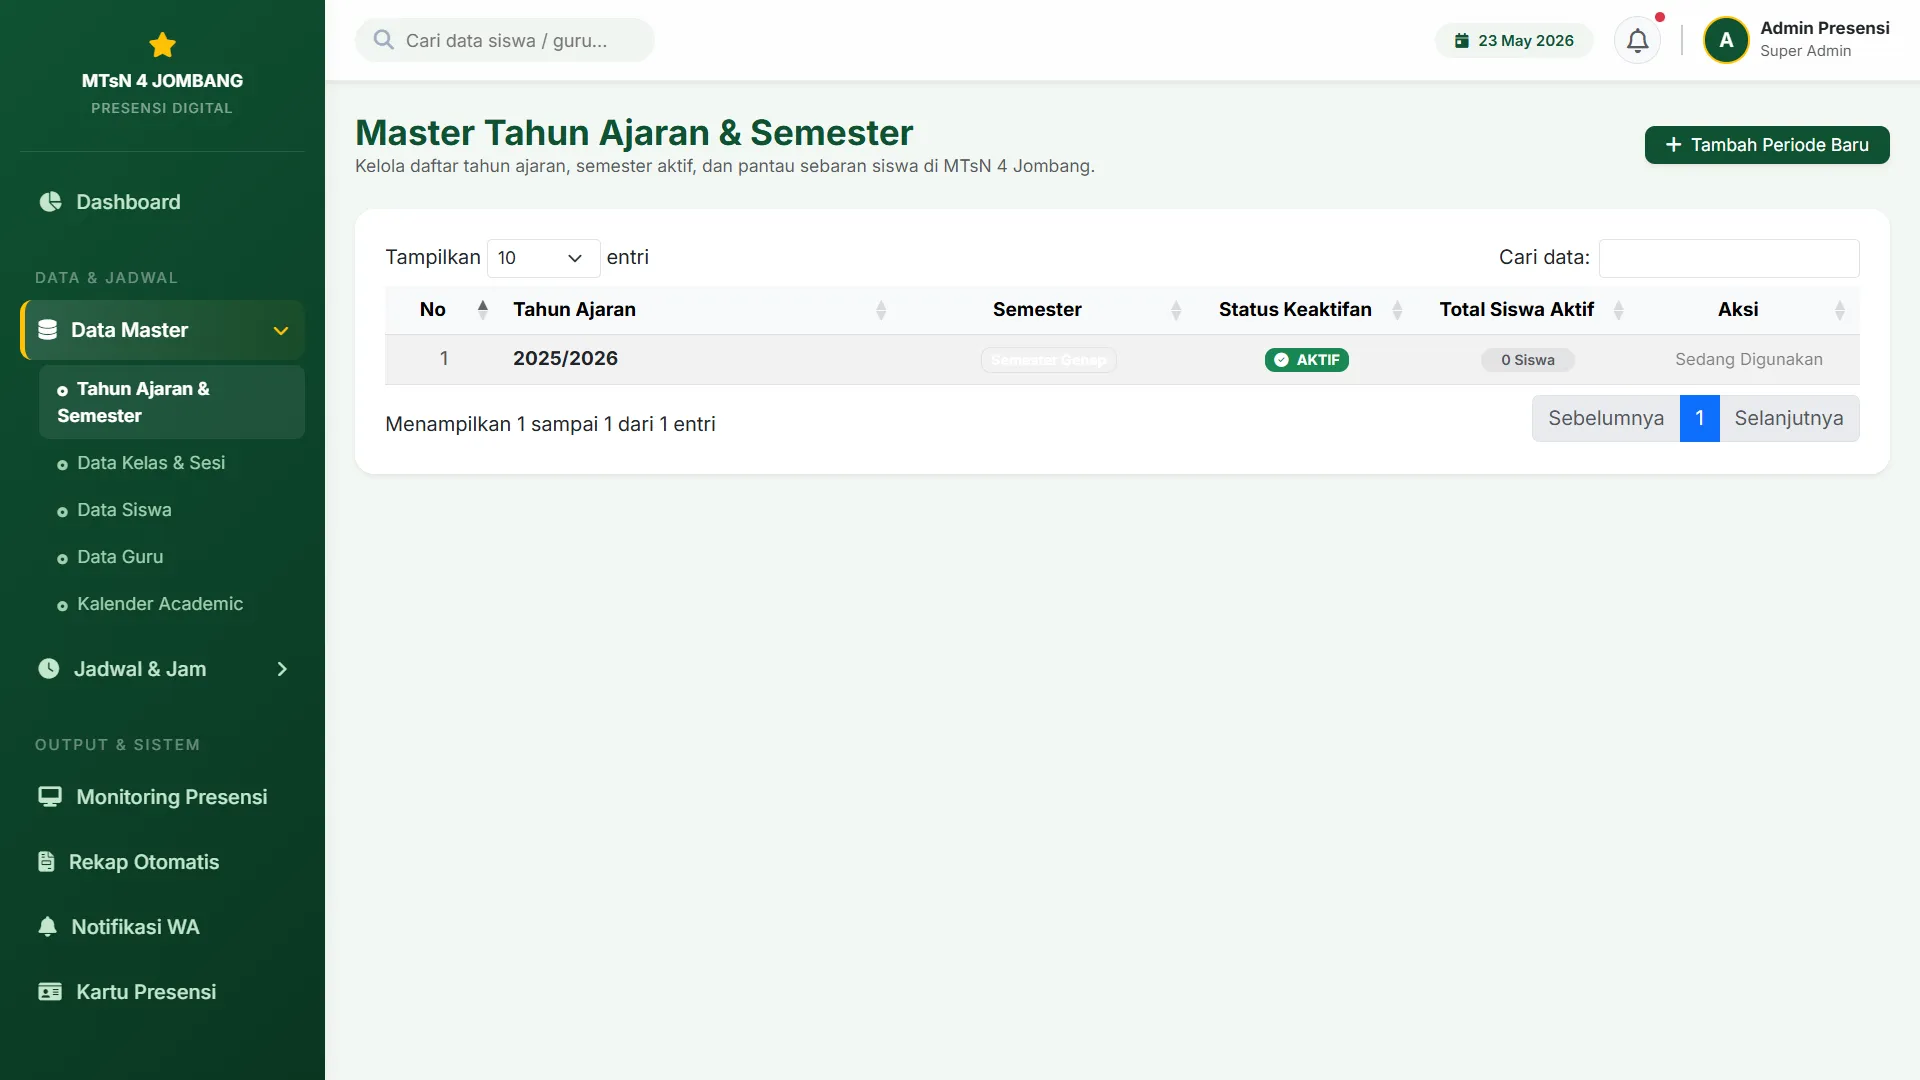Open Notifikasi WA page
Viewport: 1920px width, 1080px height.
pyautogui.click(x=162, y=927)
